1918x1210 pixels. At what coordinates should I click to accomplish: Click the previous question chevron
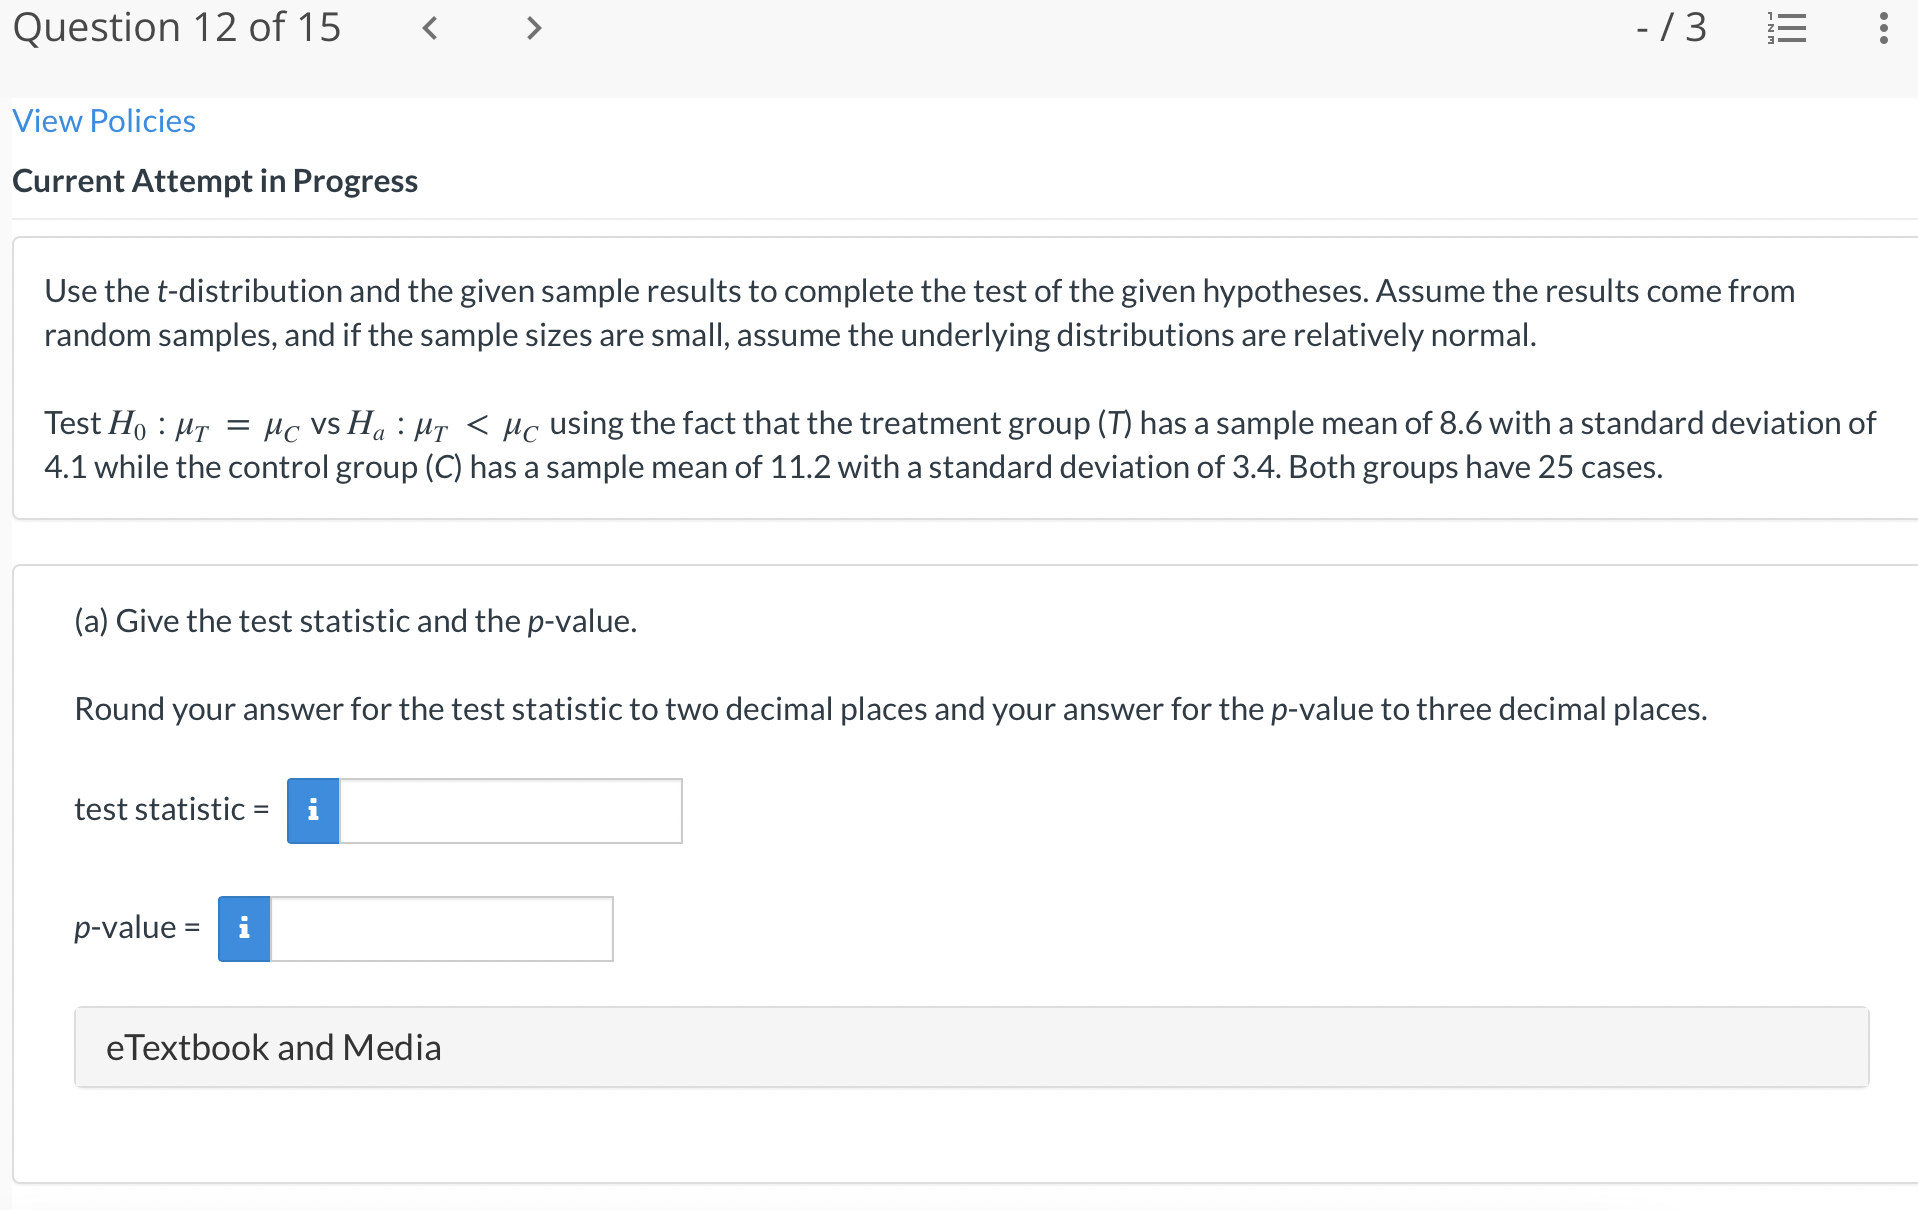pyautogui.click(x=430, y=28)
